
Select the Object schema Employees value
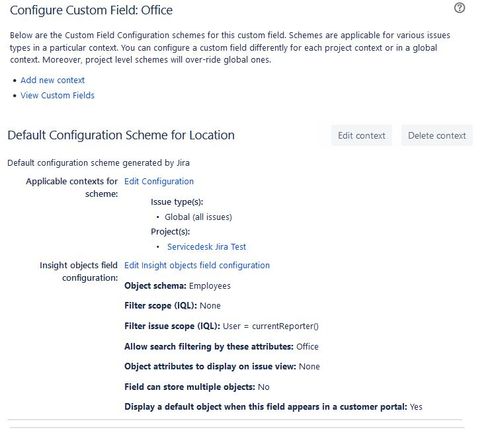click(x=209, y=286)
